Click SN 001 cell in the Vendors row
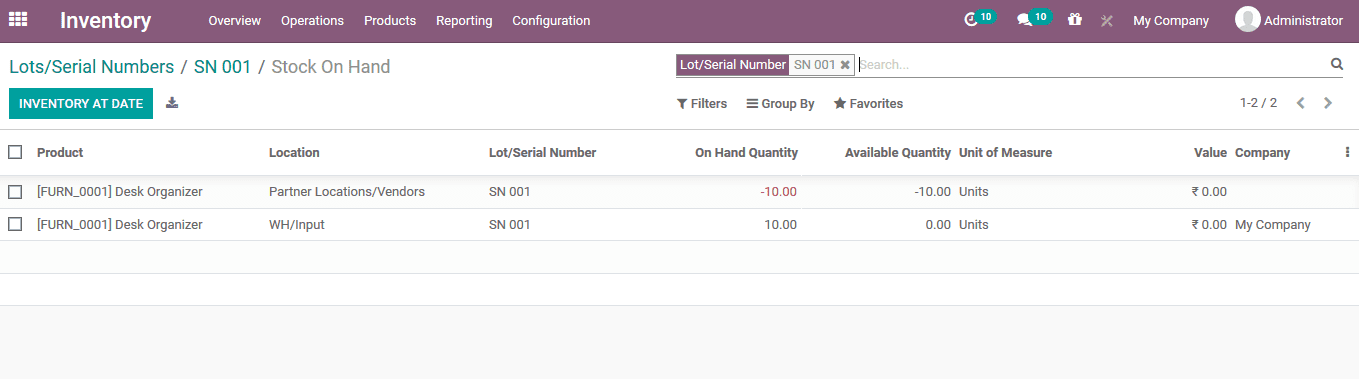This screenshot has width=1361, height=379. (x=510, y=191)
